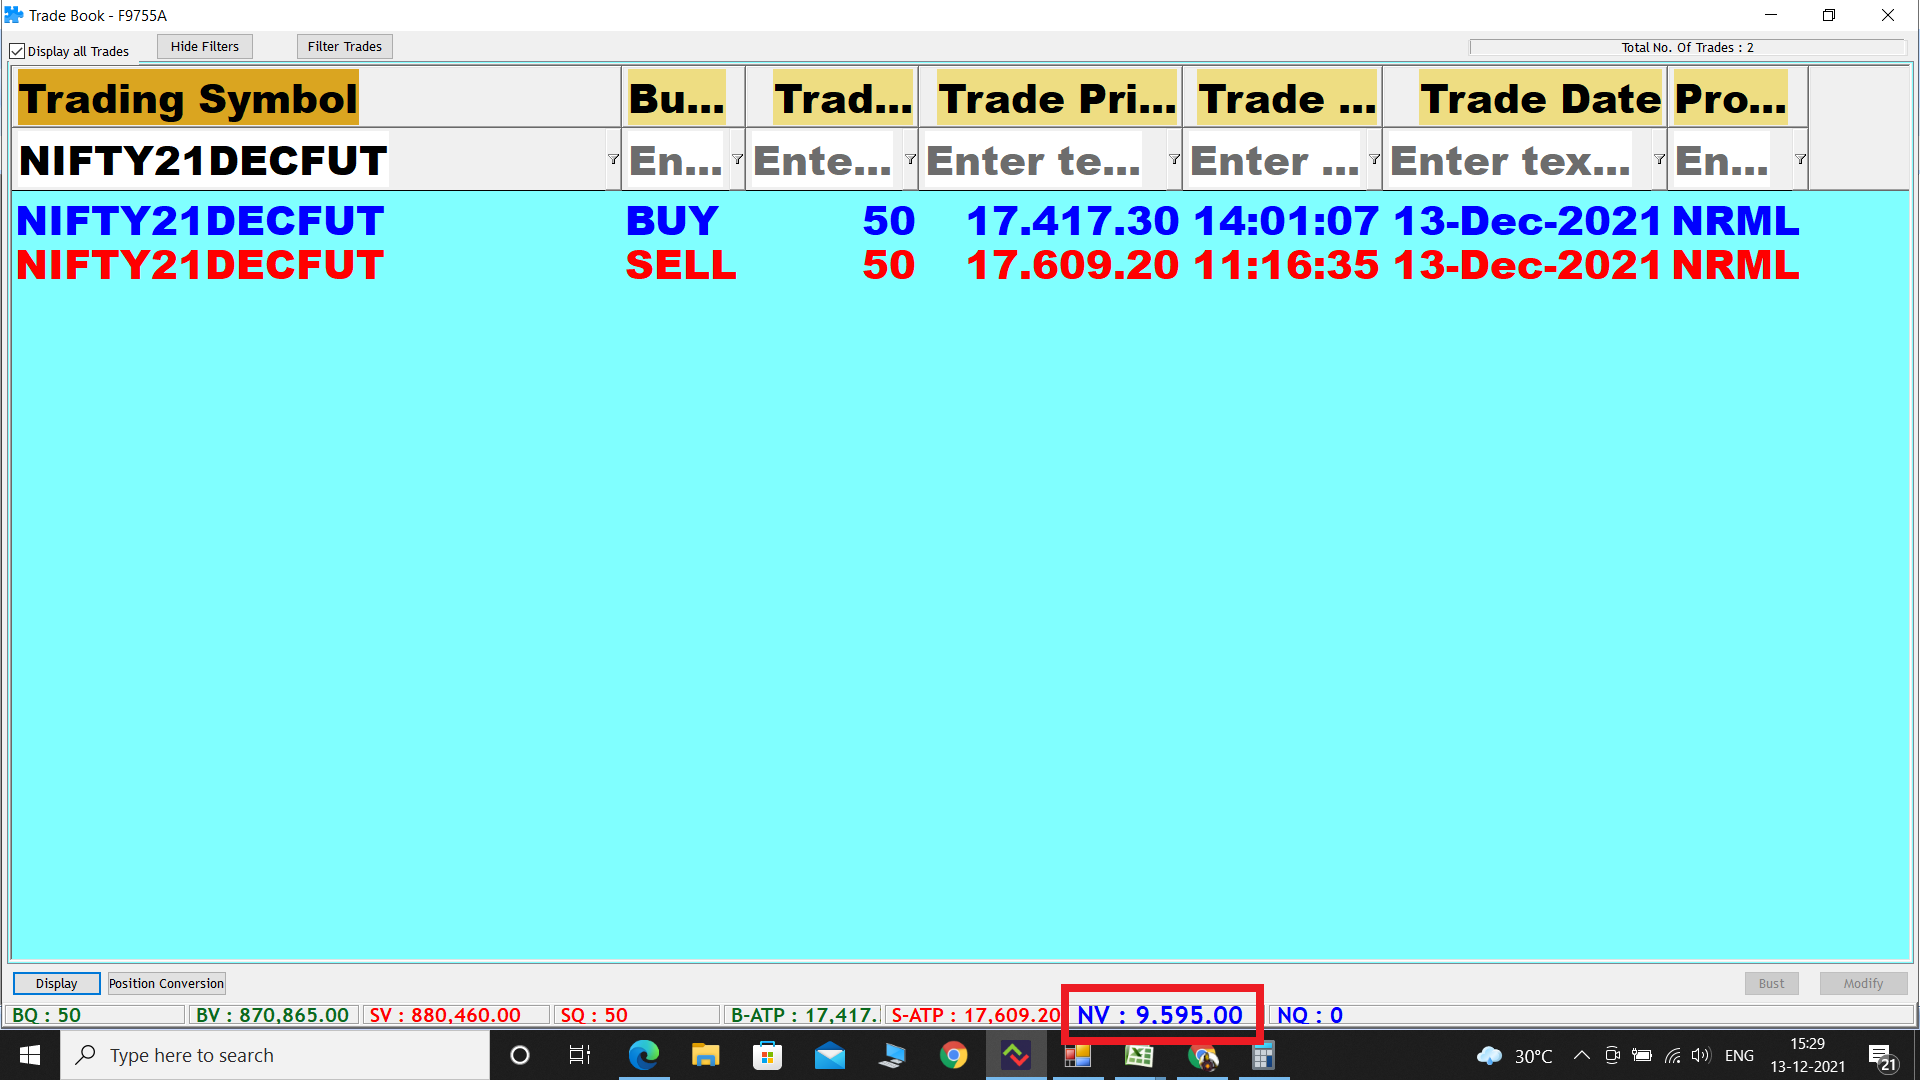Click the Hide Filters button
1920x1080 pixels.
click(204, 46)
